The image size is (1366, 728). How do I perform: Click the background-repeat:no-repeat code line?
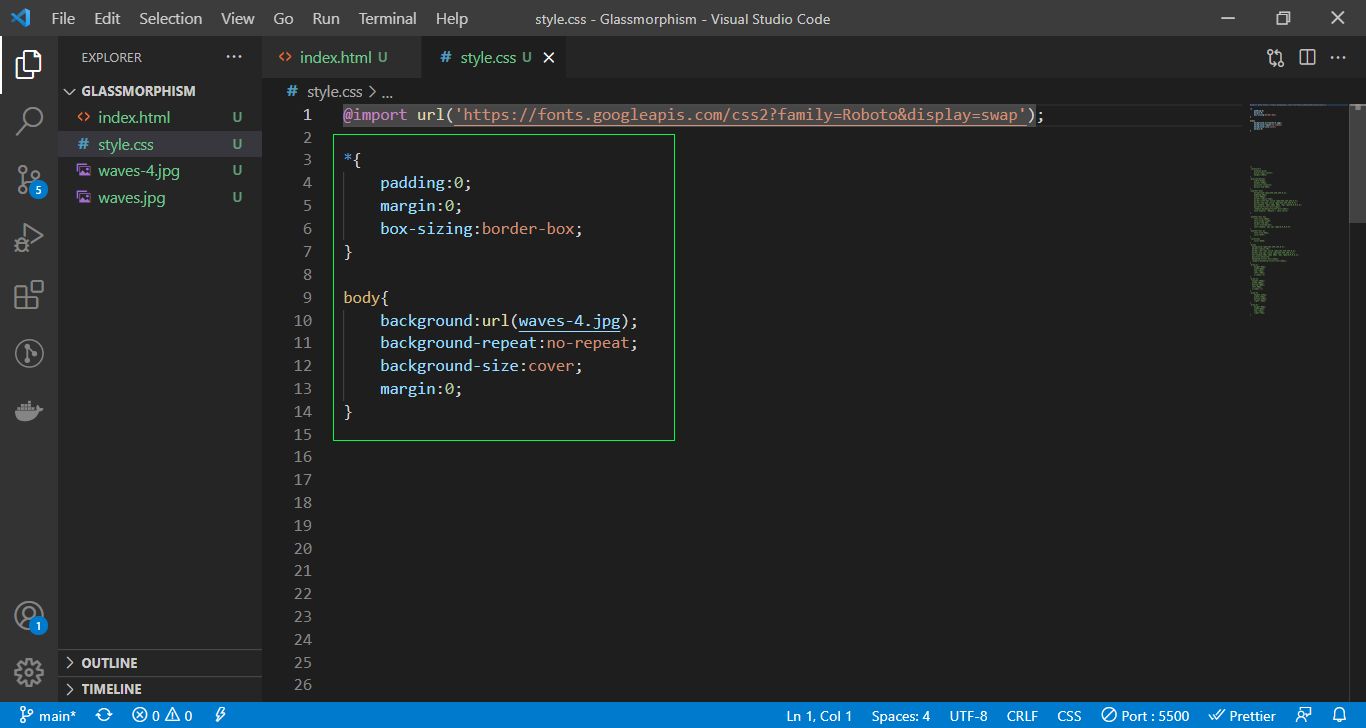coord(509,343)
